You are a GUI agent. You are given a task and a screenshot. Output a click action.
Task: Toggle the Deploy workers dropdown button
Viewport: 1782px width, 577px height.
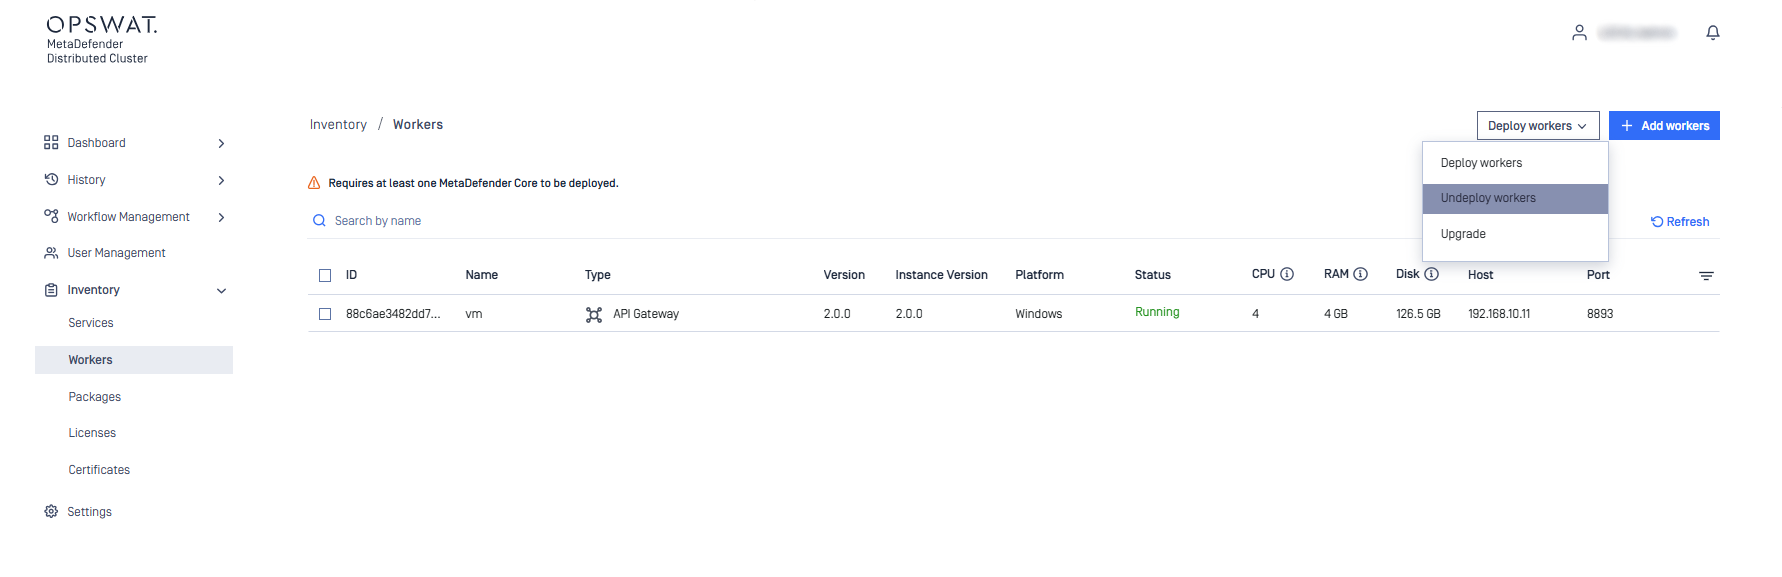1538,126
